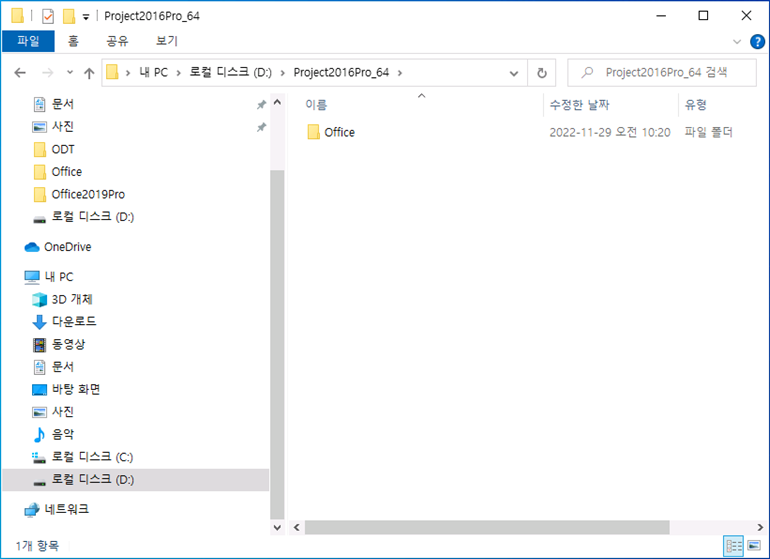Click the folder icon in address bar
The height and width of the screenshot is (559, 770).
[x=112, y=73]
